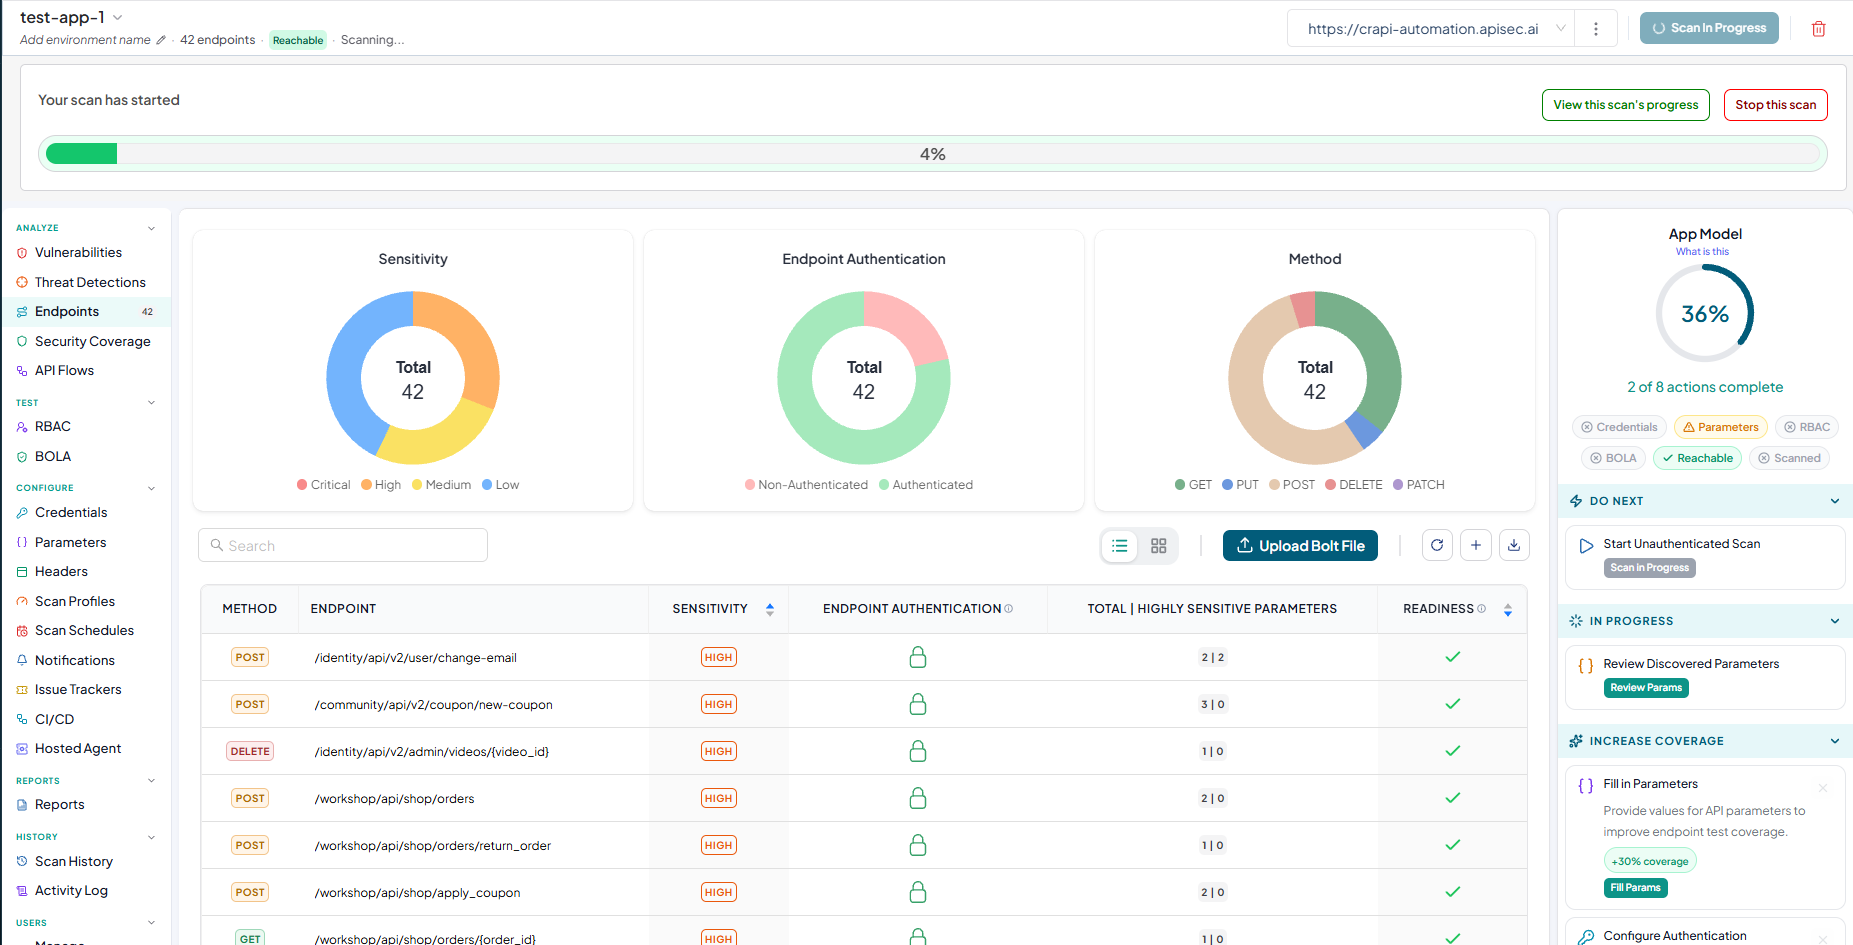Image resolution: width=1853 pixels, height=945 pixels.
Task: Open the three-dot options menu beside the URL
Action: tap(1596, 29)
